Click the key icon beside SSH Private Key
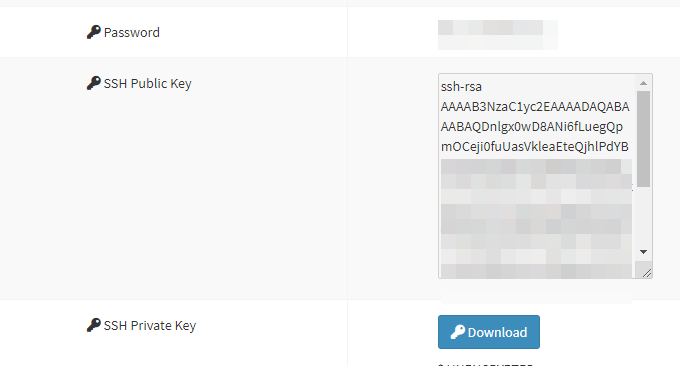Viewport: 680px width, 366px height. click(x=93, y=325)
